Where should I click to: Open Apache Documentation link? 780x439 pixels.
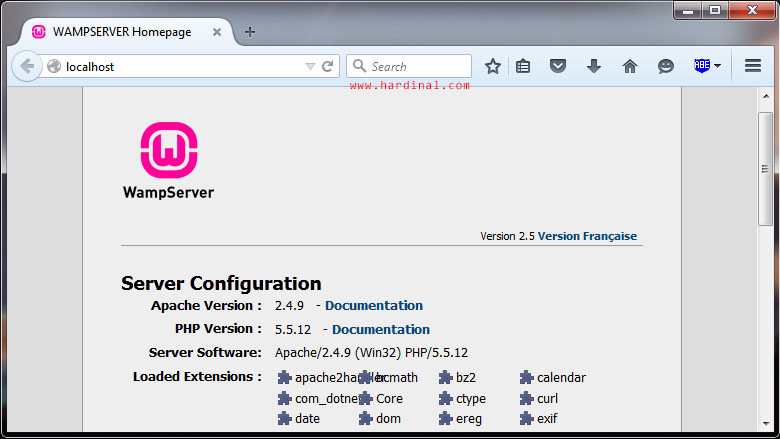pyautogui.click(x=374, y=305)
